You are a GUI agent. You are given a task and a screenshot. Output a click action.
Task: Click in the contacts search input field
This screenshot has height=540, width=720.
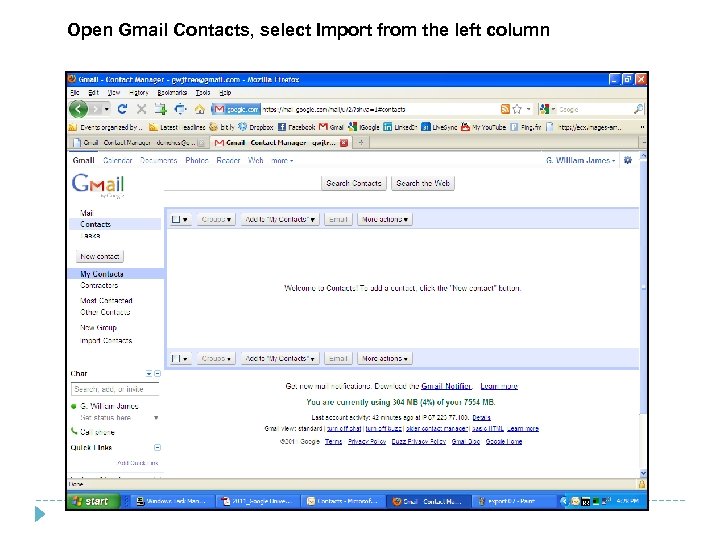[x=242, y=183]
